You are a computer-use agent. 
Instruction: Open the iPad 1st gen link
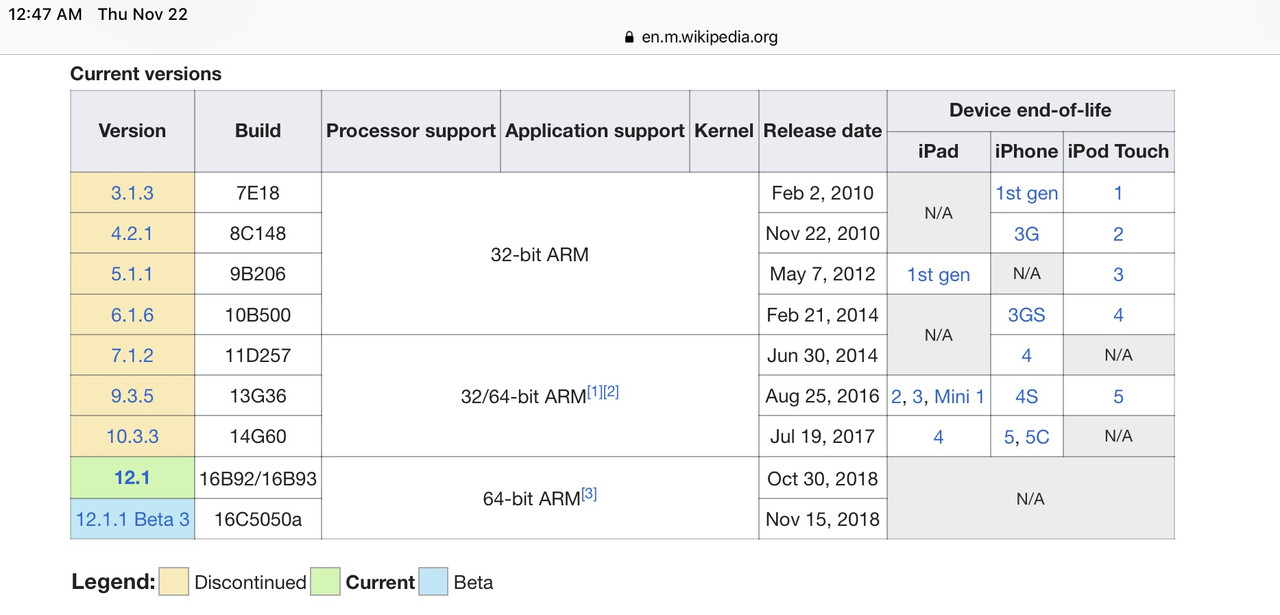[x=938, y=274]
